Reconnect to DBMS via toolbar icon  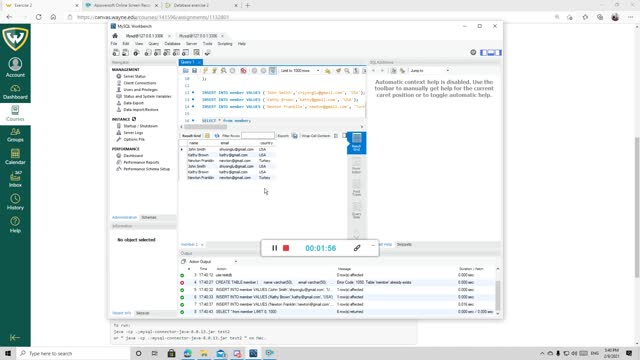point(207,53)
